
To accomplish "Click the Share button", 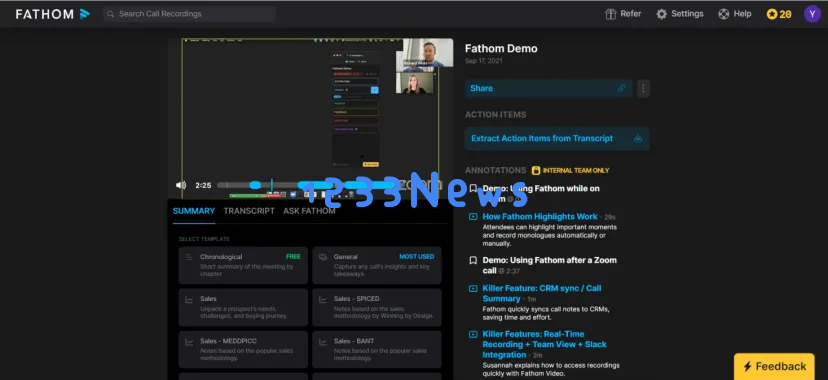I will (x=549, y=88).
